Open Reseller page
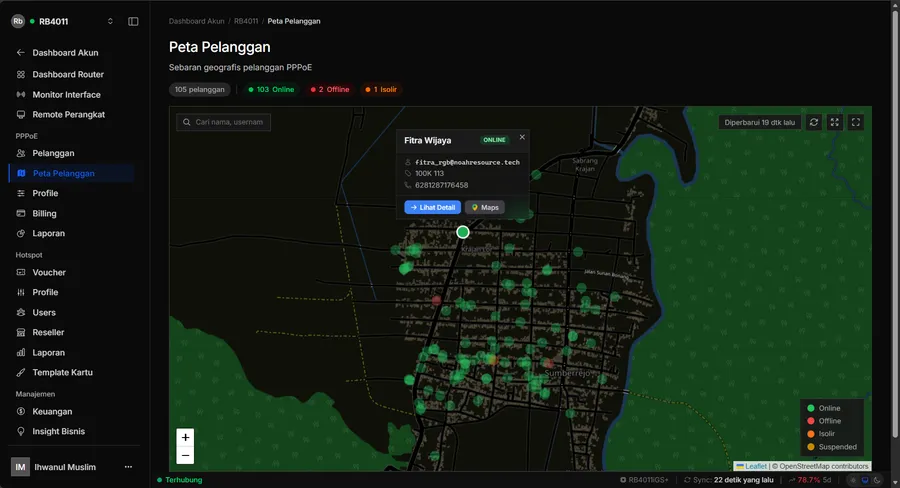 [x=72, y=332]
